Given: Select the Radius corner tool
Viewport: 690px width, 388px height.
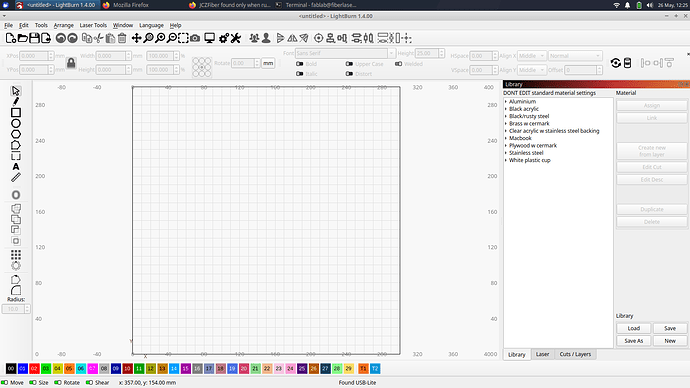Looking at the screenshot, I should pos(16,290).
